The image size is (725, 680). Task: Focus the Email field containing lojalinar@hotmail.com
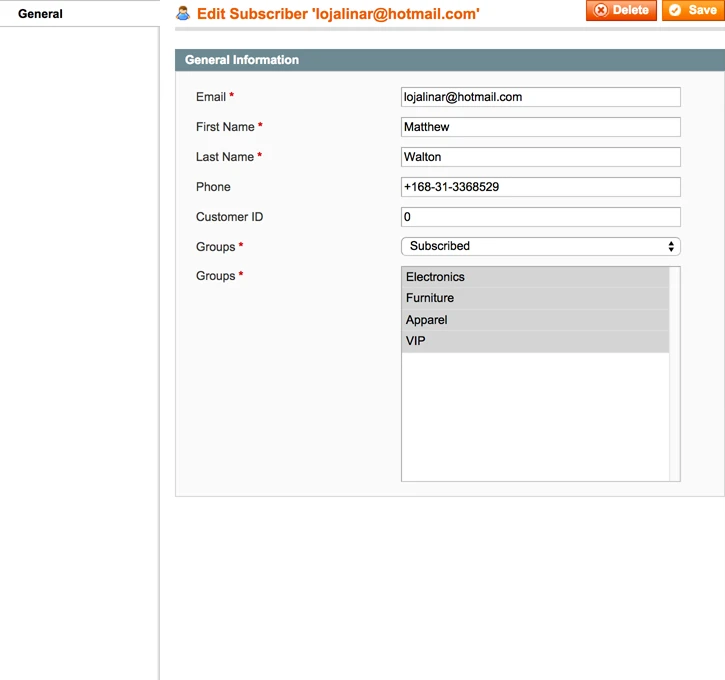(540, 97)
